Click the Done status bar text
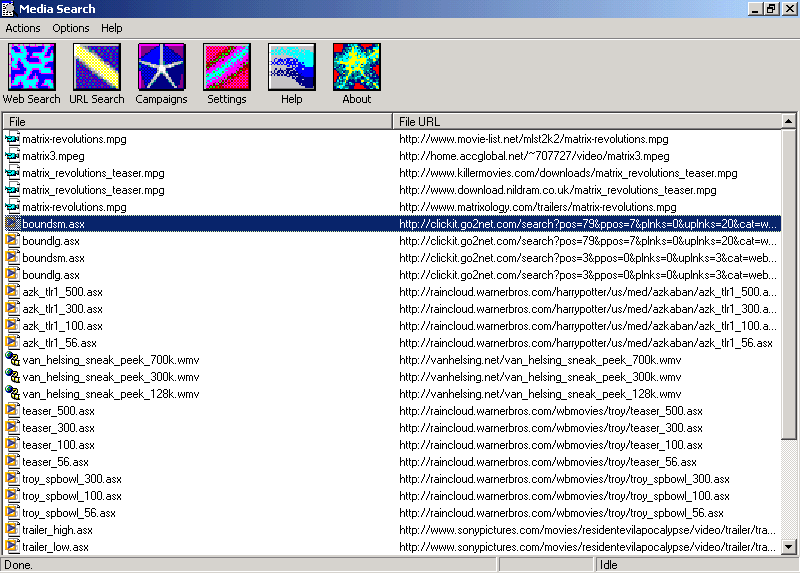Screen dimensions: 800x574 pyautogui.click(x=18, y=565)
